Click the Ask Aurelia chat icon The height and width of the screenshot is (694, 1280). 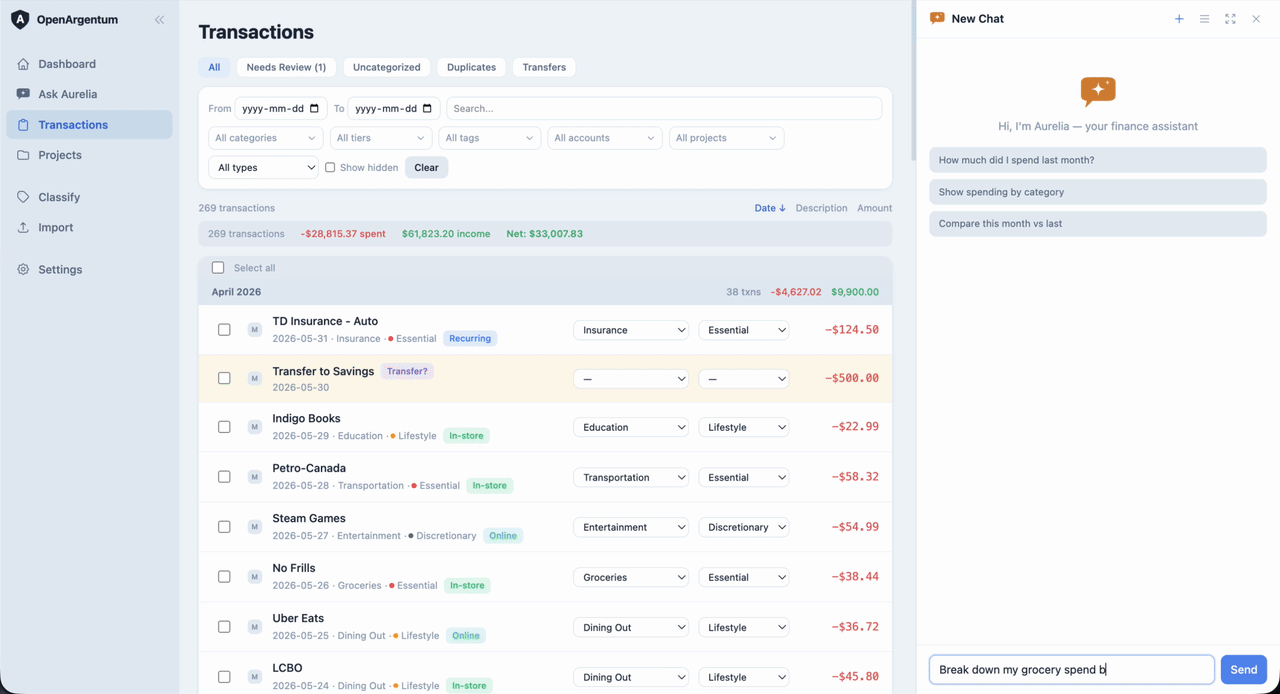coord(23,94)
